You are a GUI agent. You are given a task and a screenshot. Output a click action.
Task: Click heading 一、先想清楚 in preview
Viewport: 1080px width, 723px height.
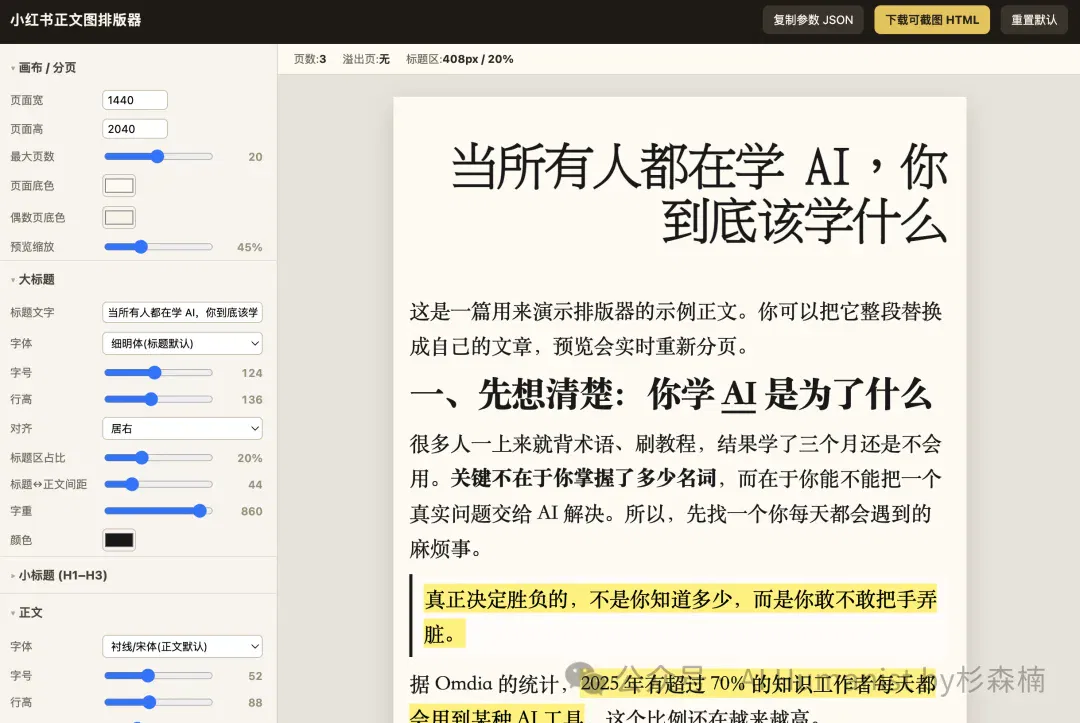pos(671,395)
